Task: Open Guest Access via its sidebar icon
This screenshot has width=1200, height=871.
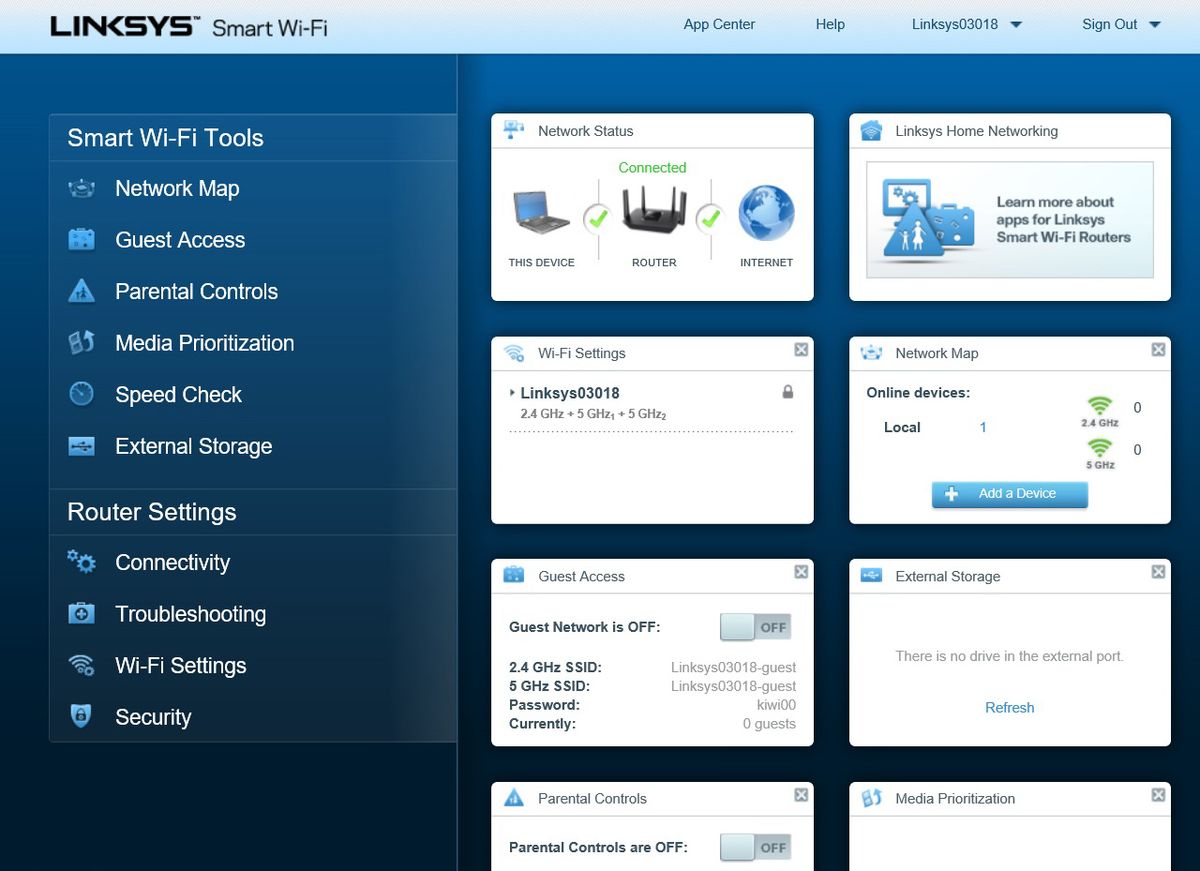Action: (81, 240)
